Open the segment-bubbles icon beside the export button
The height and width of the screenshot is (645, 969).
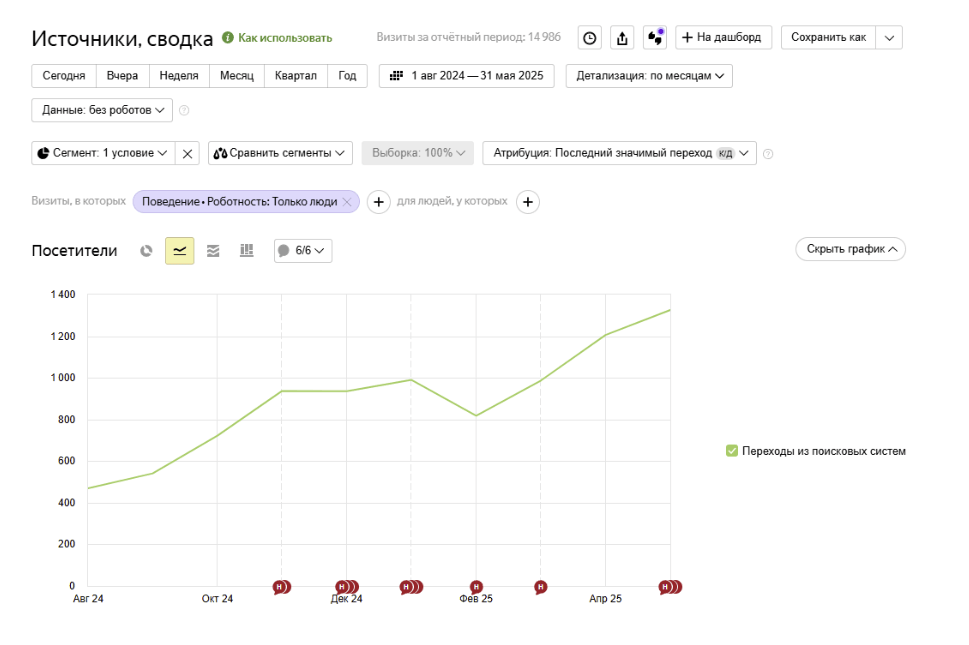(x=655, y=38)
